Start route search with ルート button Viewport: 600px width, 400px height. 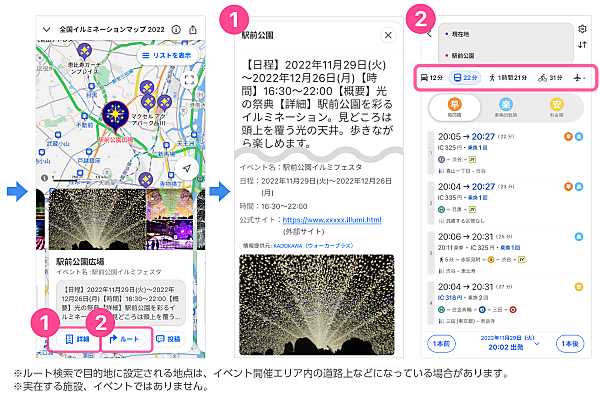tap(124, 339)
